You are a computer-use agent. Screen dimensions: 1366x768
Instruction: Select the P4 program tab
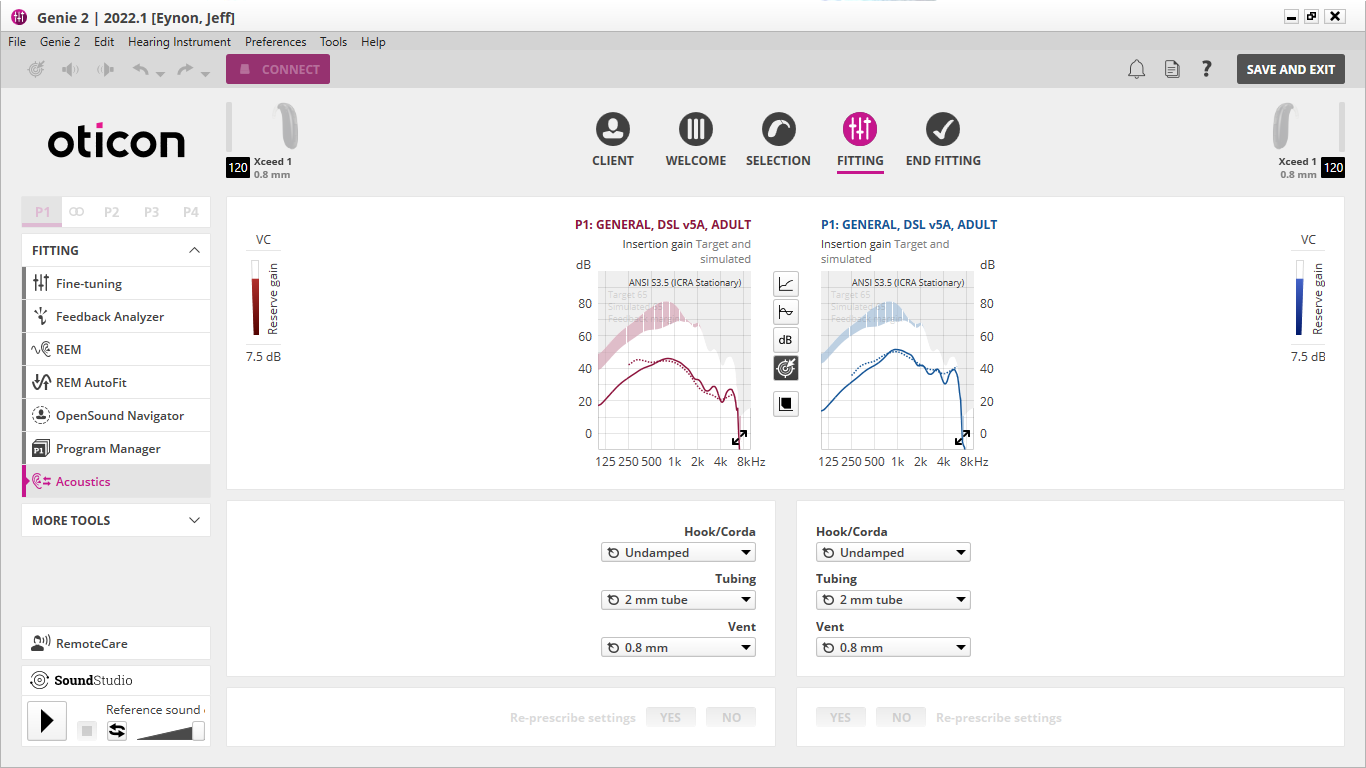click(190, 212)
